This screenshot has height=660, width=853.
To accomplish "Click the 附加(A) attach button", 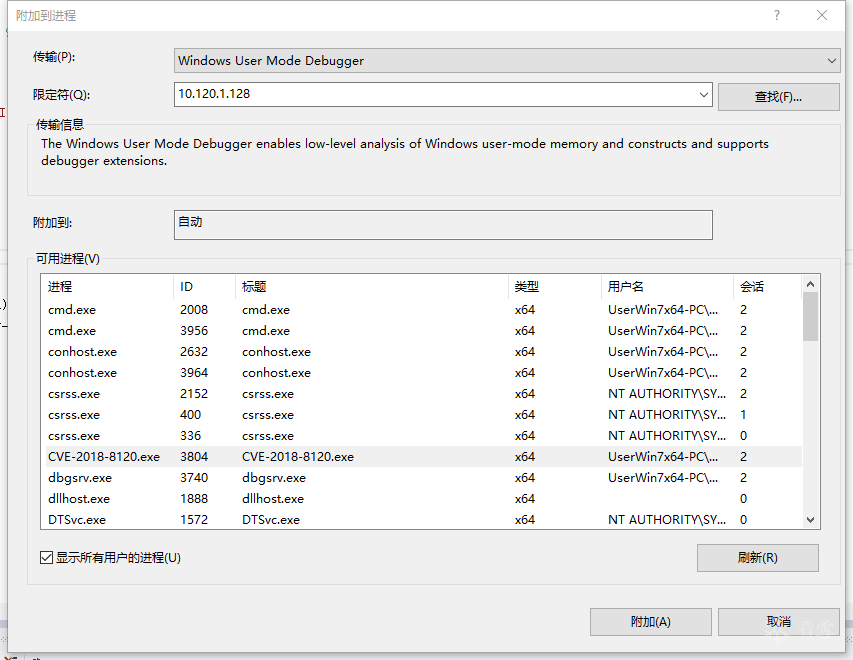I will [x=650, y=622].
